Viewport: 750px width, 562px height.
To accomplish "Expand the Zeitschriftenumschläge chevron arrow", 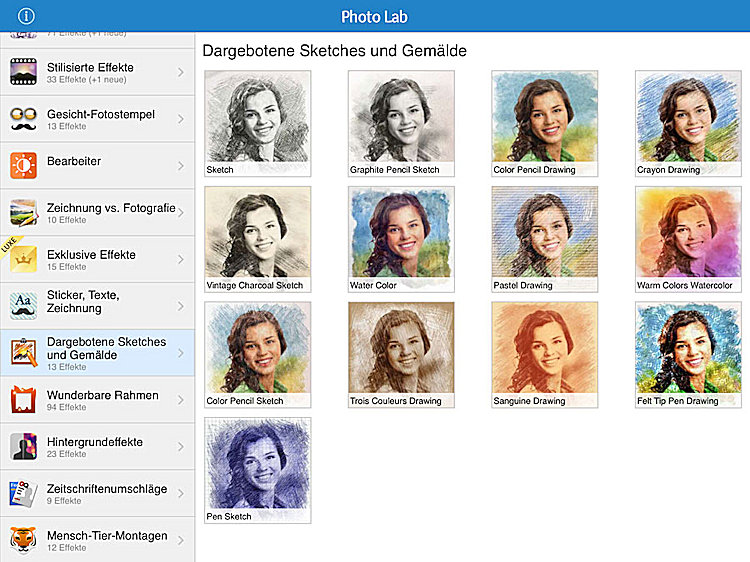I will tap(181, 494).
